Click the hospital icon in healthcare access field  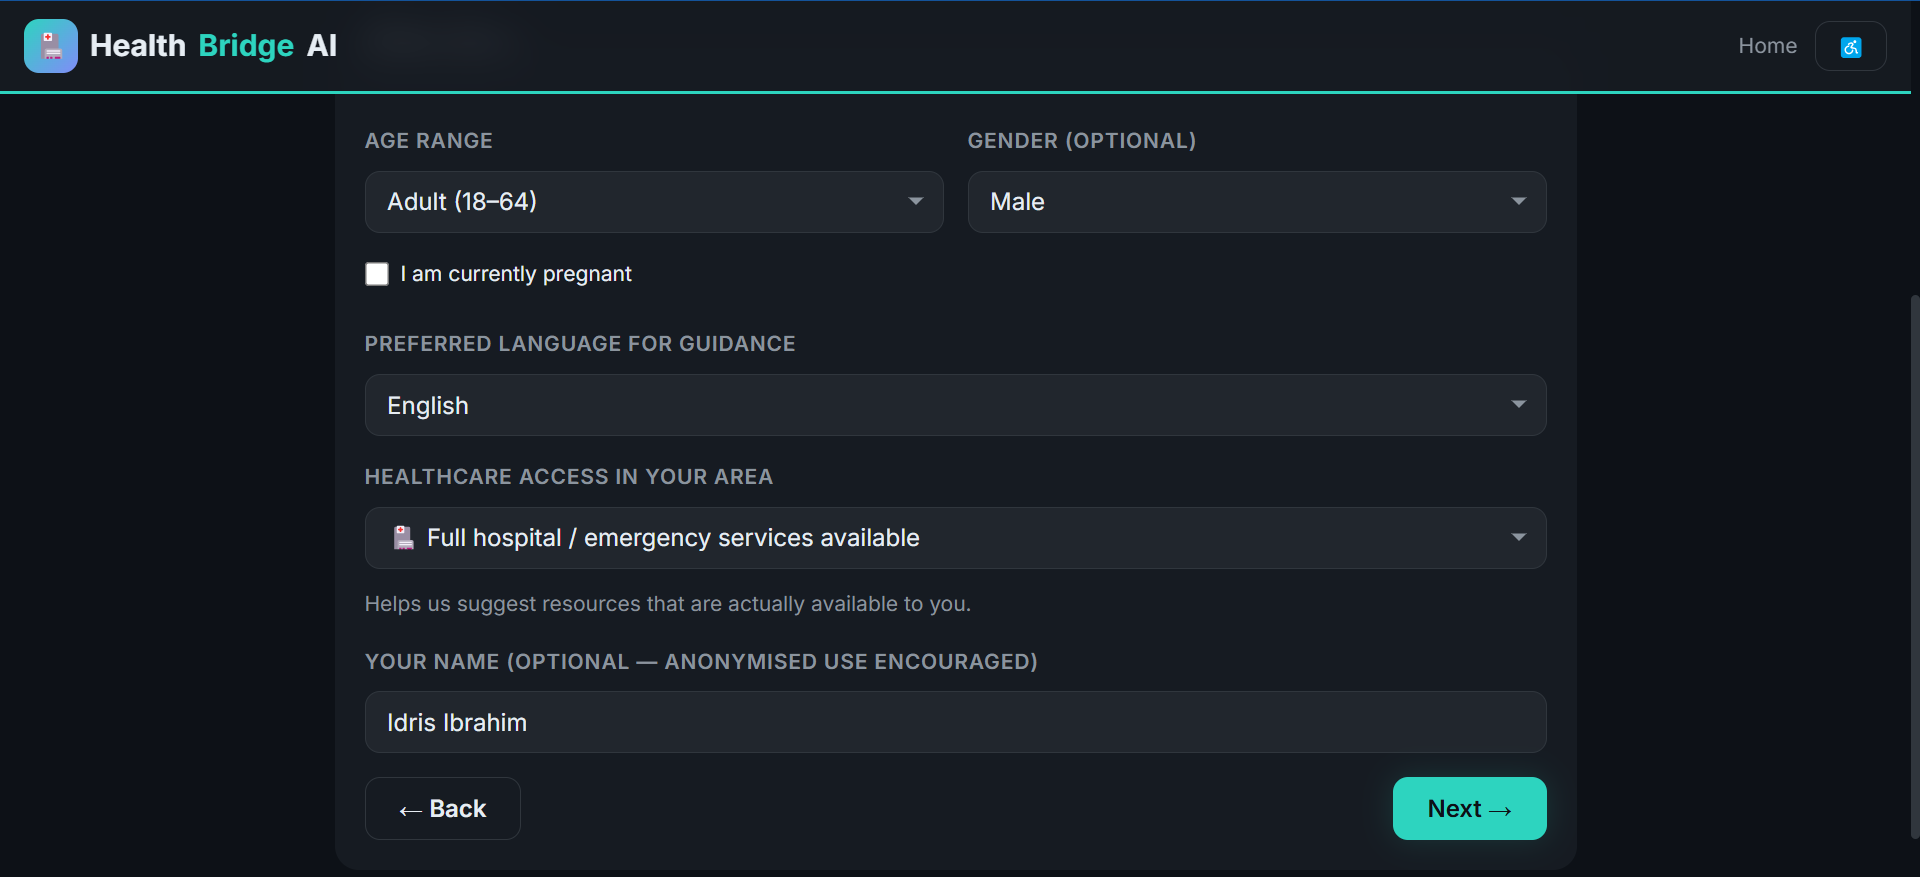tap(403, 538)
